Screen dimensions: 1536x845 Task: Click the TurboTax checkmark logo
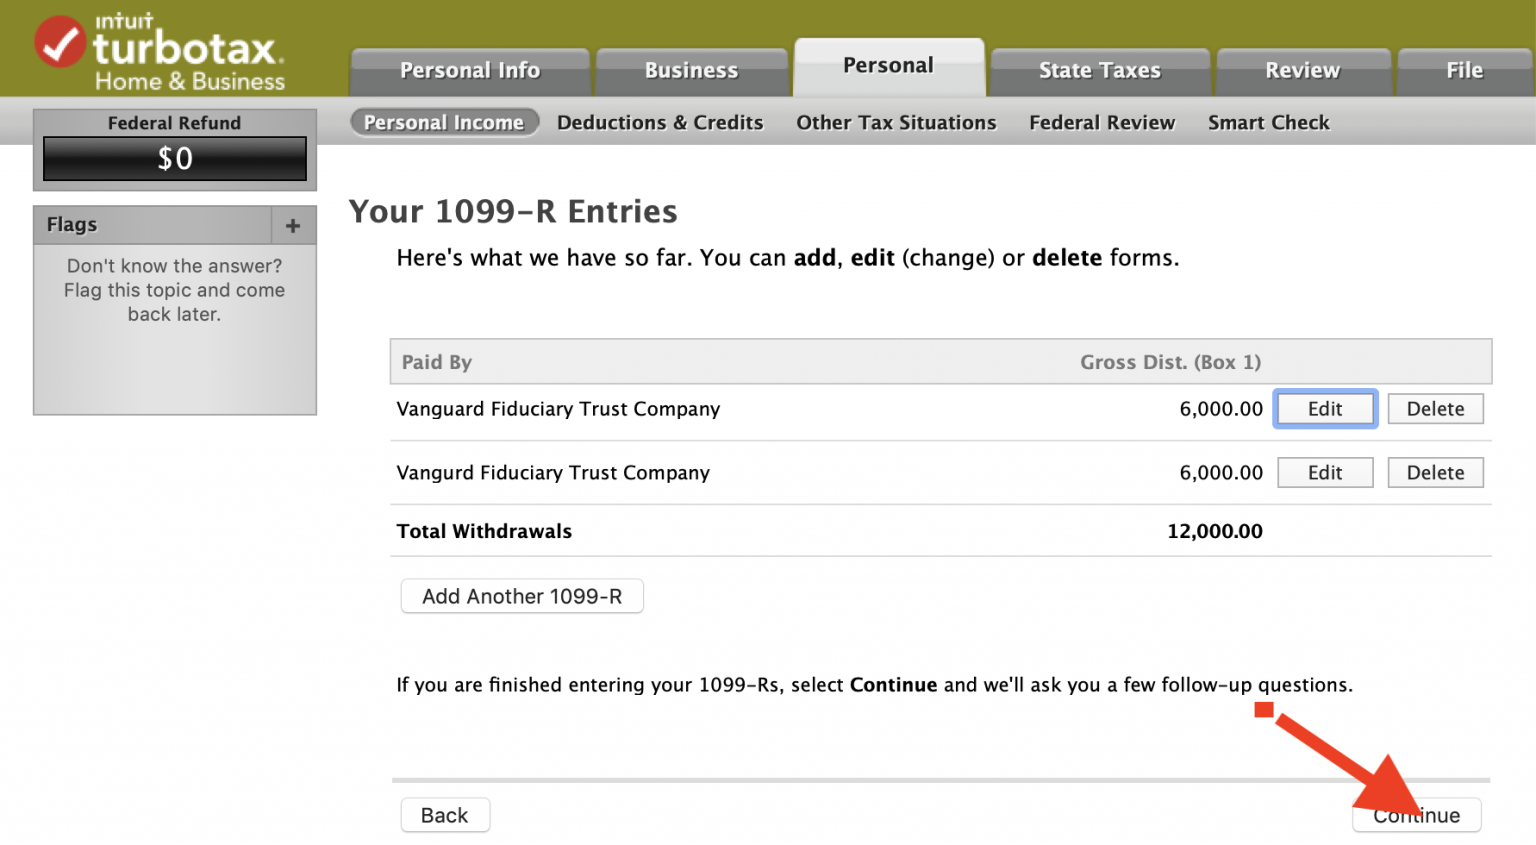[x=60, y=43]
